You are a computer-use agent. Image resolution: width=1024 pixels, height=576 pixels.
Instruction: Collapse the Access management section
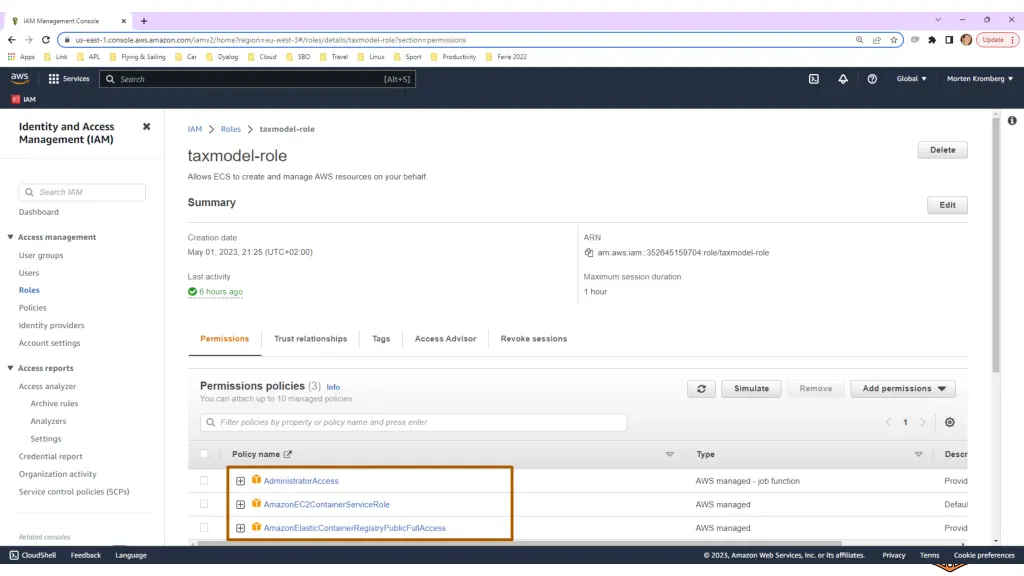(x=10, y=237)
